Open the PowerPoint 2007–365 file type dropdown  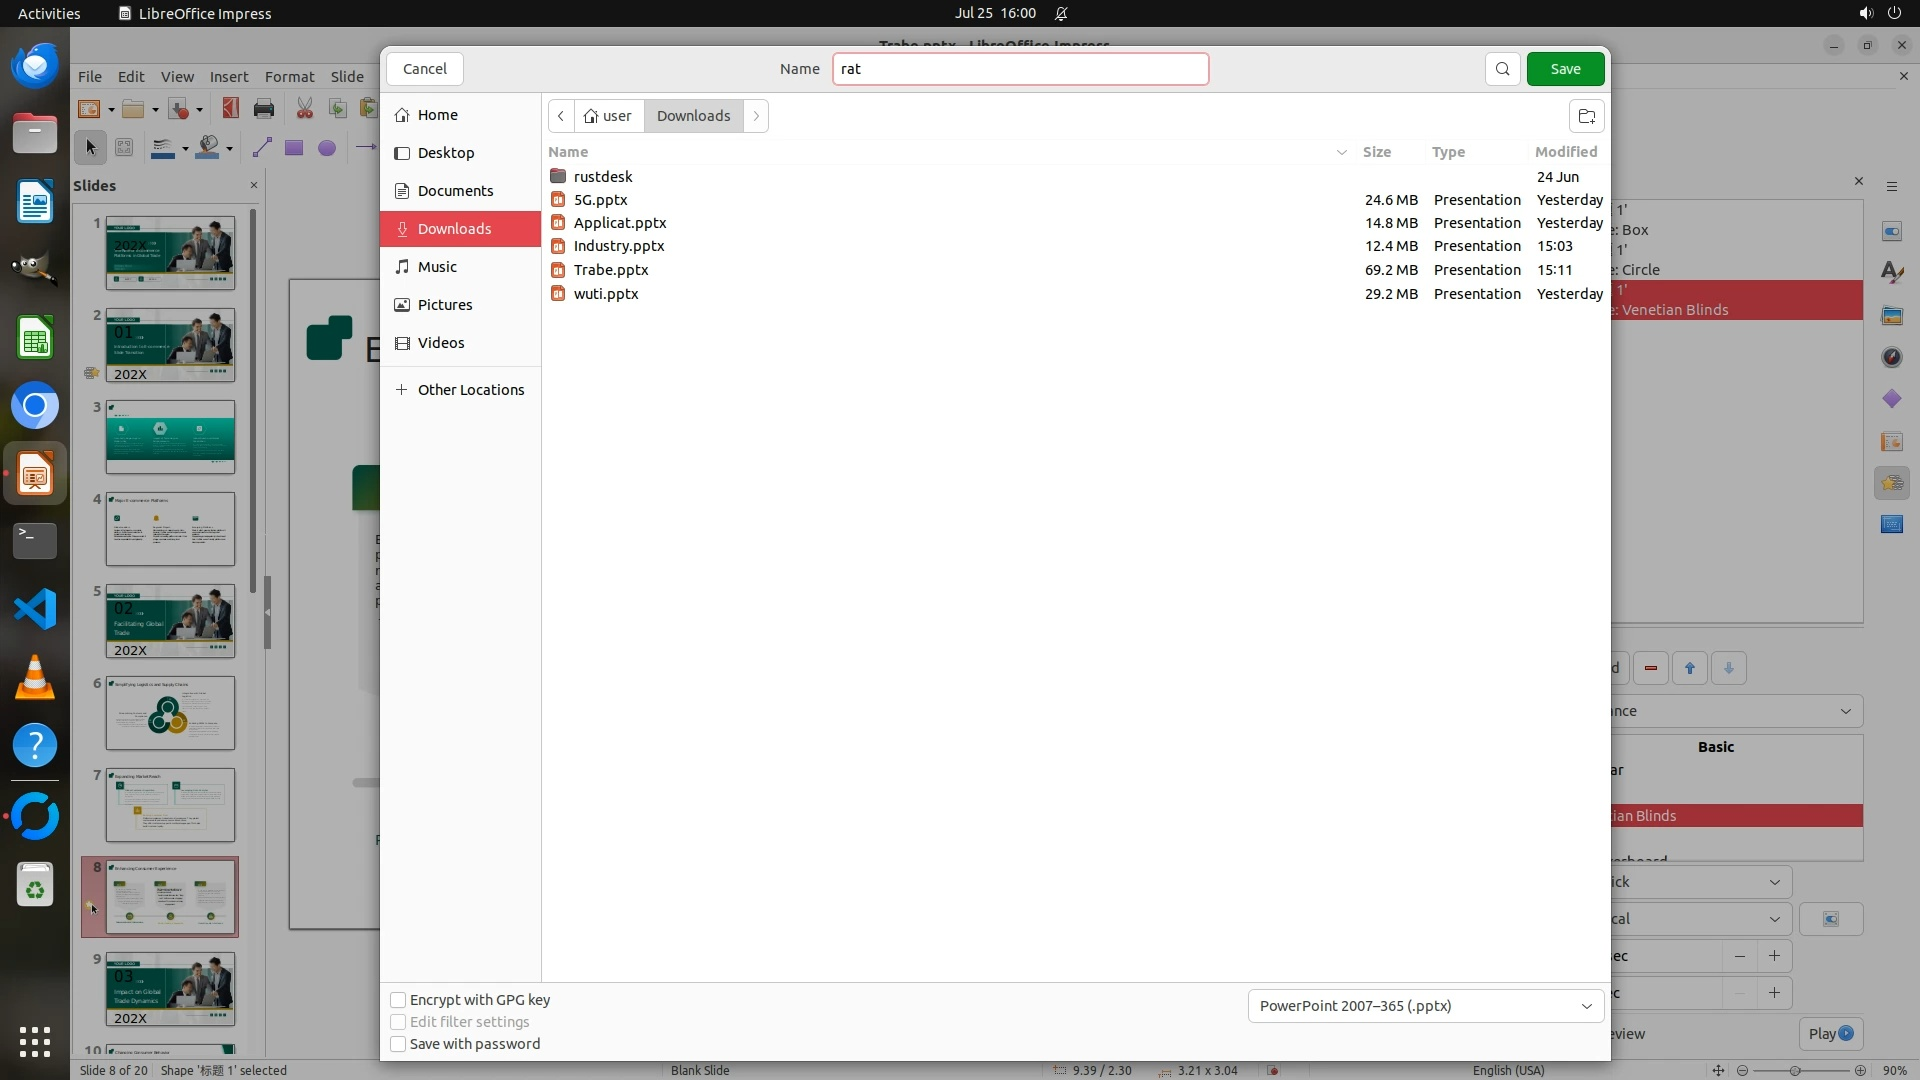point(1425,1006)
